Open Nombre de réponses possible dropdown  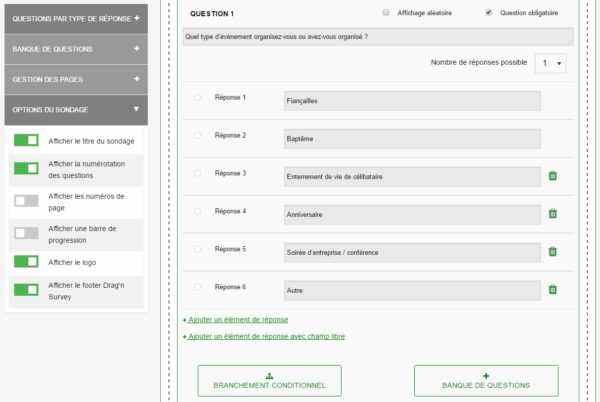tap(550, 63)
